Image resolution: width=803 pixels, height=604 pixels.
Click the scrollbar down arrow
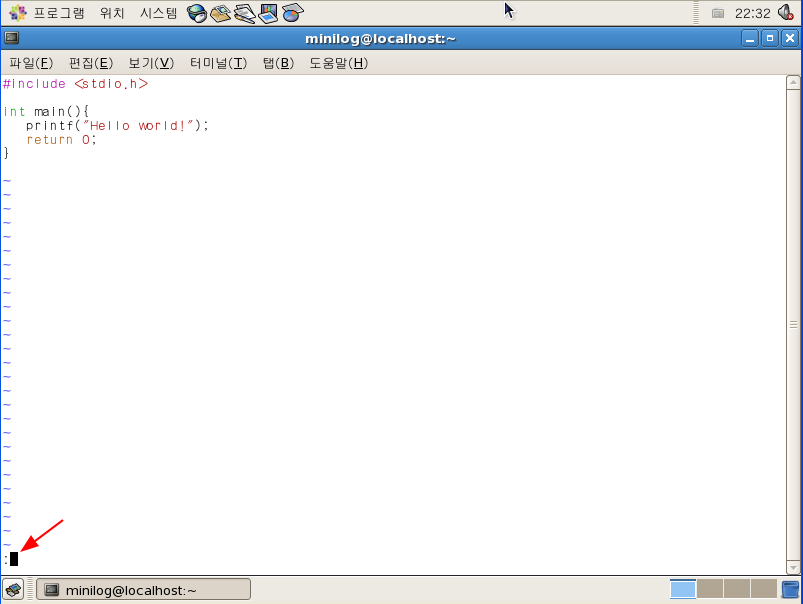pyautogui.click(x=793, y=567)
